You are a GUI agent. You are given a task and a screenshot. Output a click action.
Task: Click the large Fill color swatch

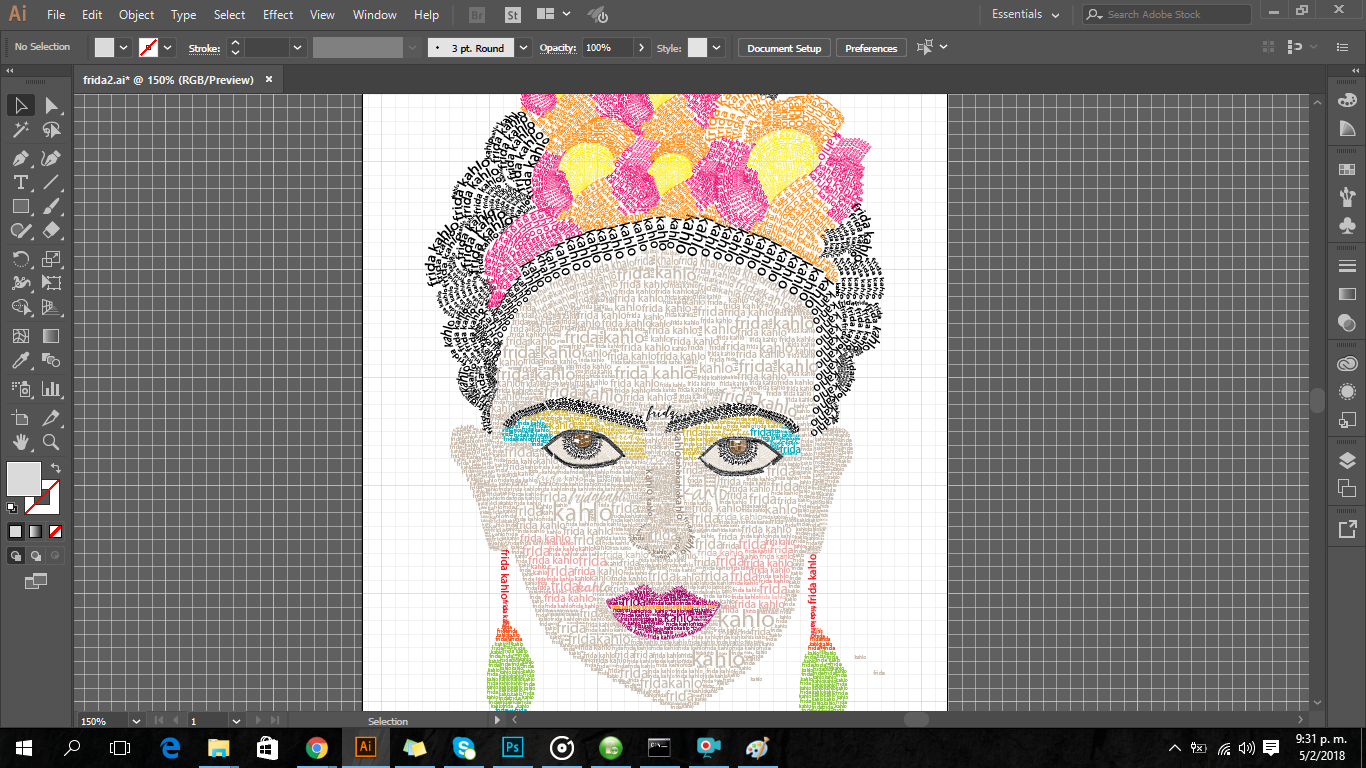[24, 478]
